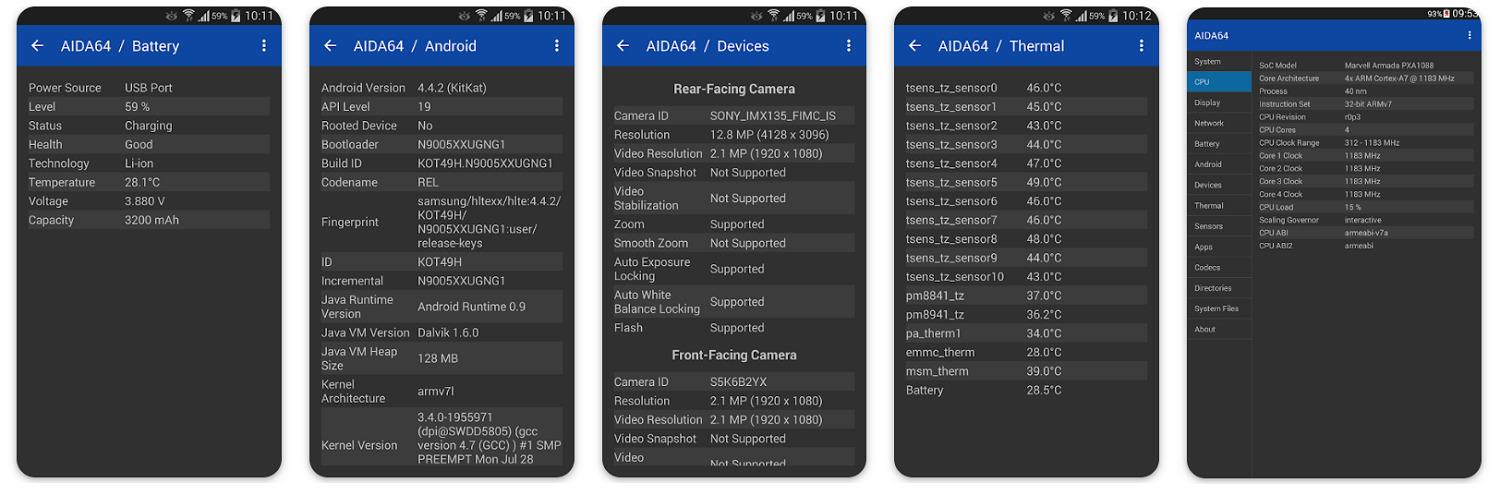Image resolution: width=1500 pixels, height=495 pixels.
Task: Tap Wi-Fi status icon on Battery screen
Action: (x=188, y=16)
